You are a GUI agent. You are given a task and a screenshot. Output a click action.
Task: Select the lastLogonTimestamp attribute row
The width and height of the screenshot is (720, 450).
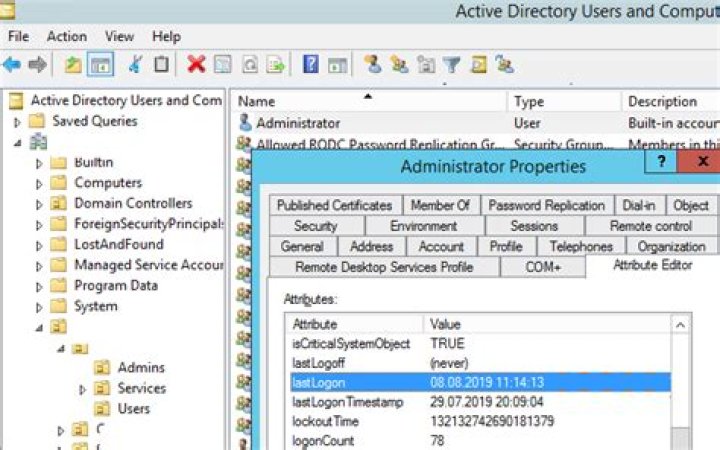480,402
